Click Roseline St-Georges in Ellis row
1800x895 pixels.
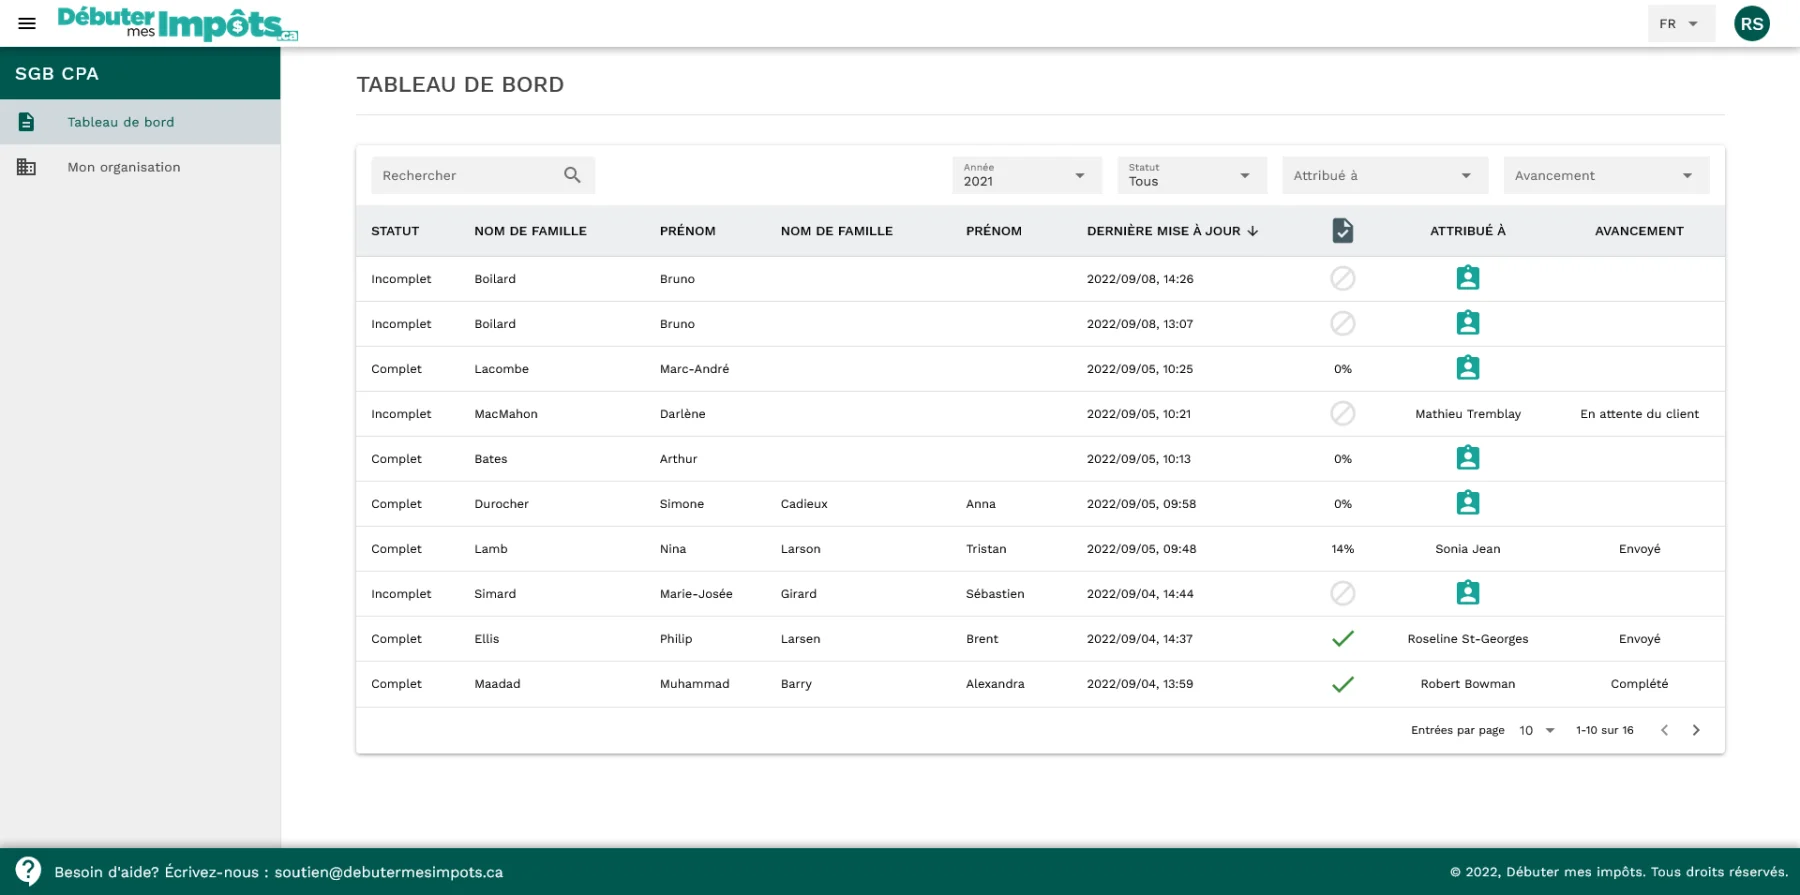pos(1468,639)
